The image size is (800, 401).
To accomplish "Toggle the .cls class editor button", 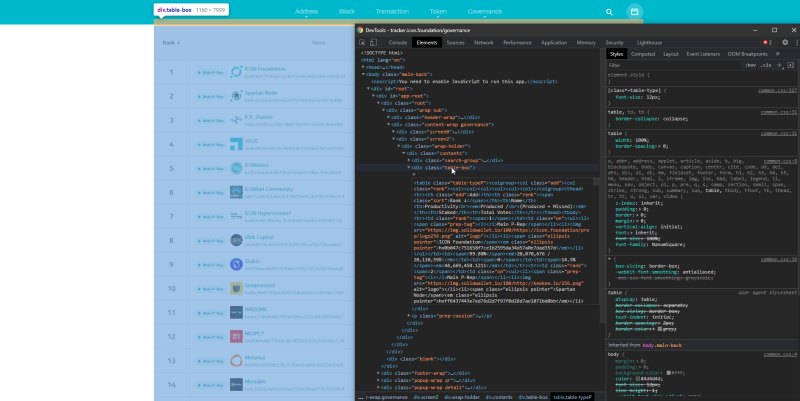I will [x=766, y=65].
